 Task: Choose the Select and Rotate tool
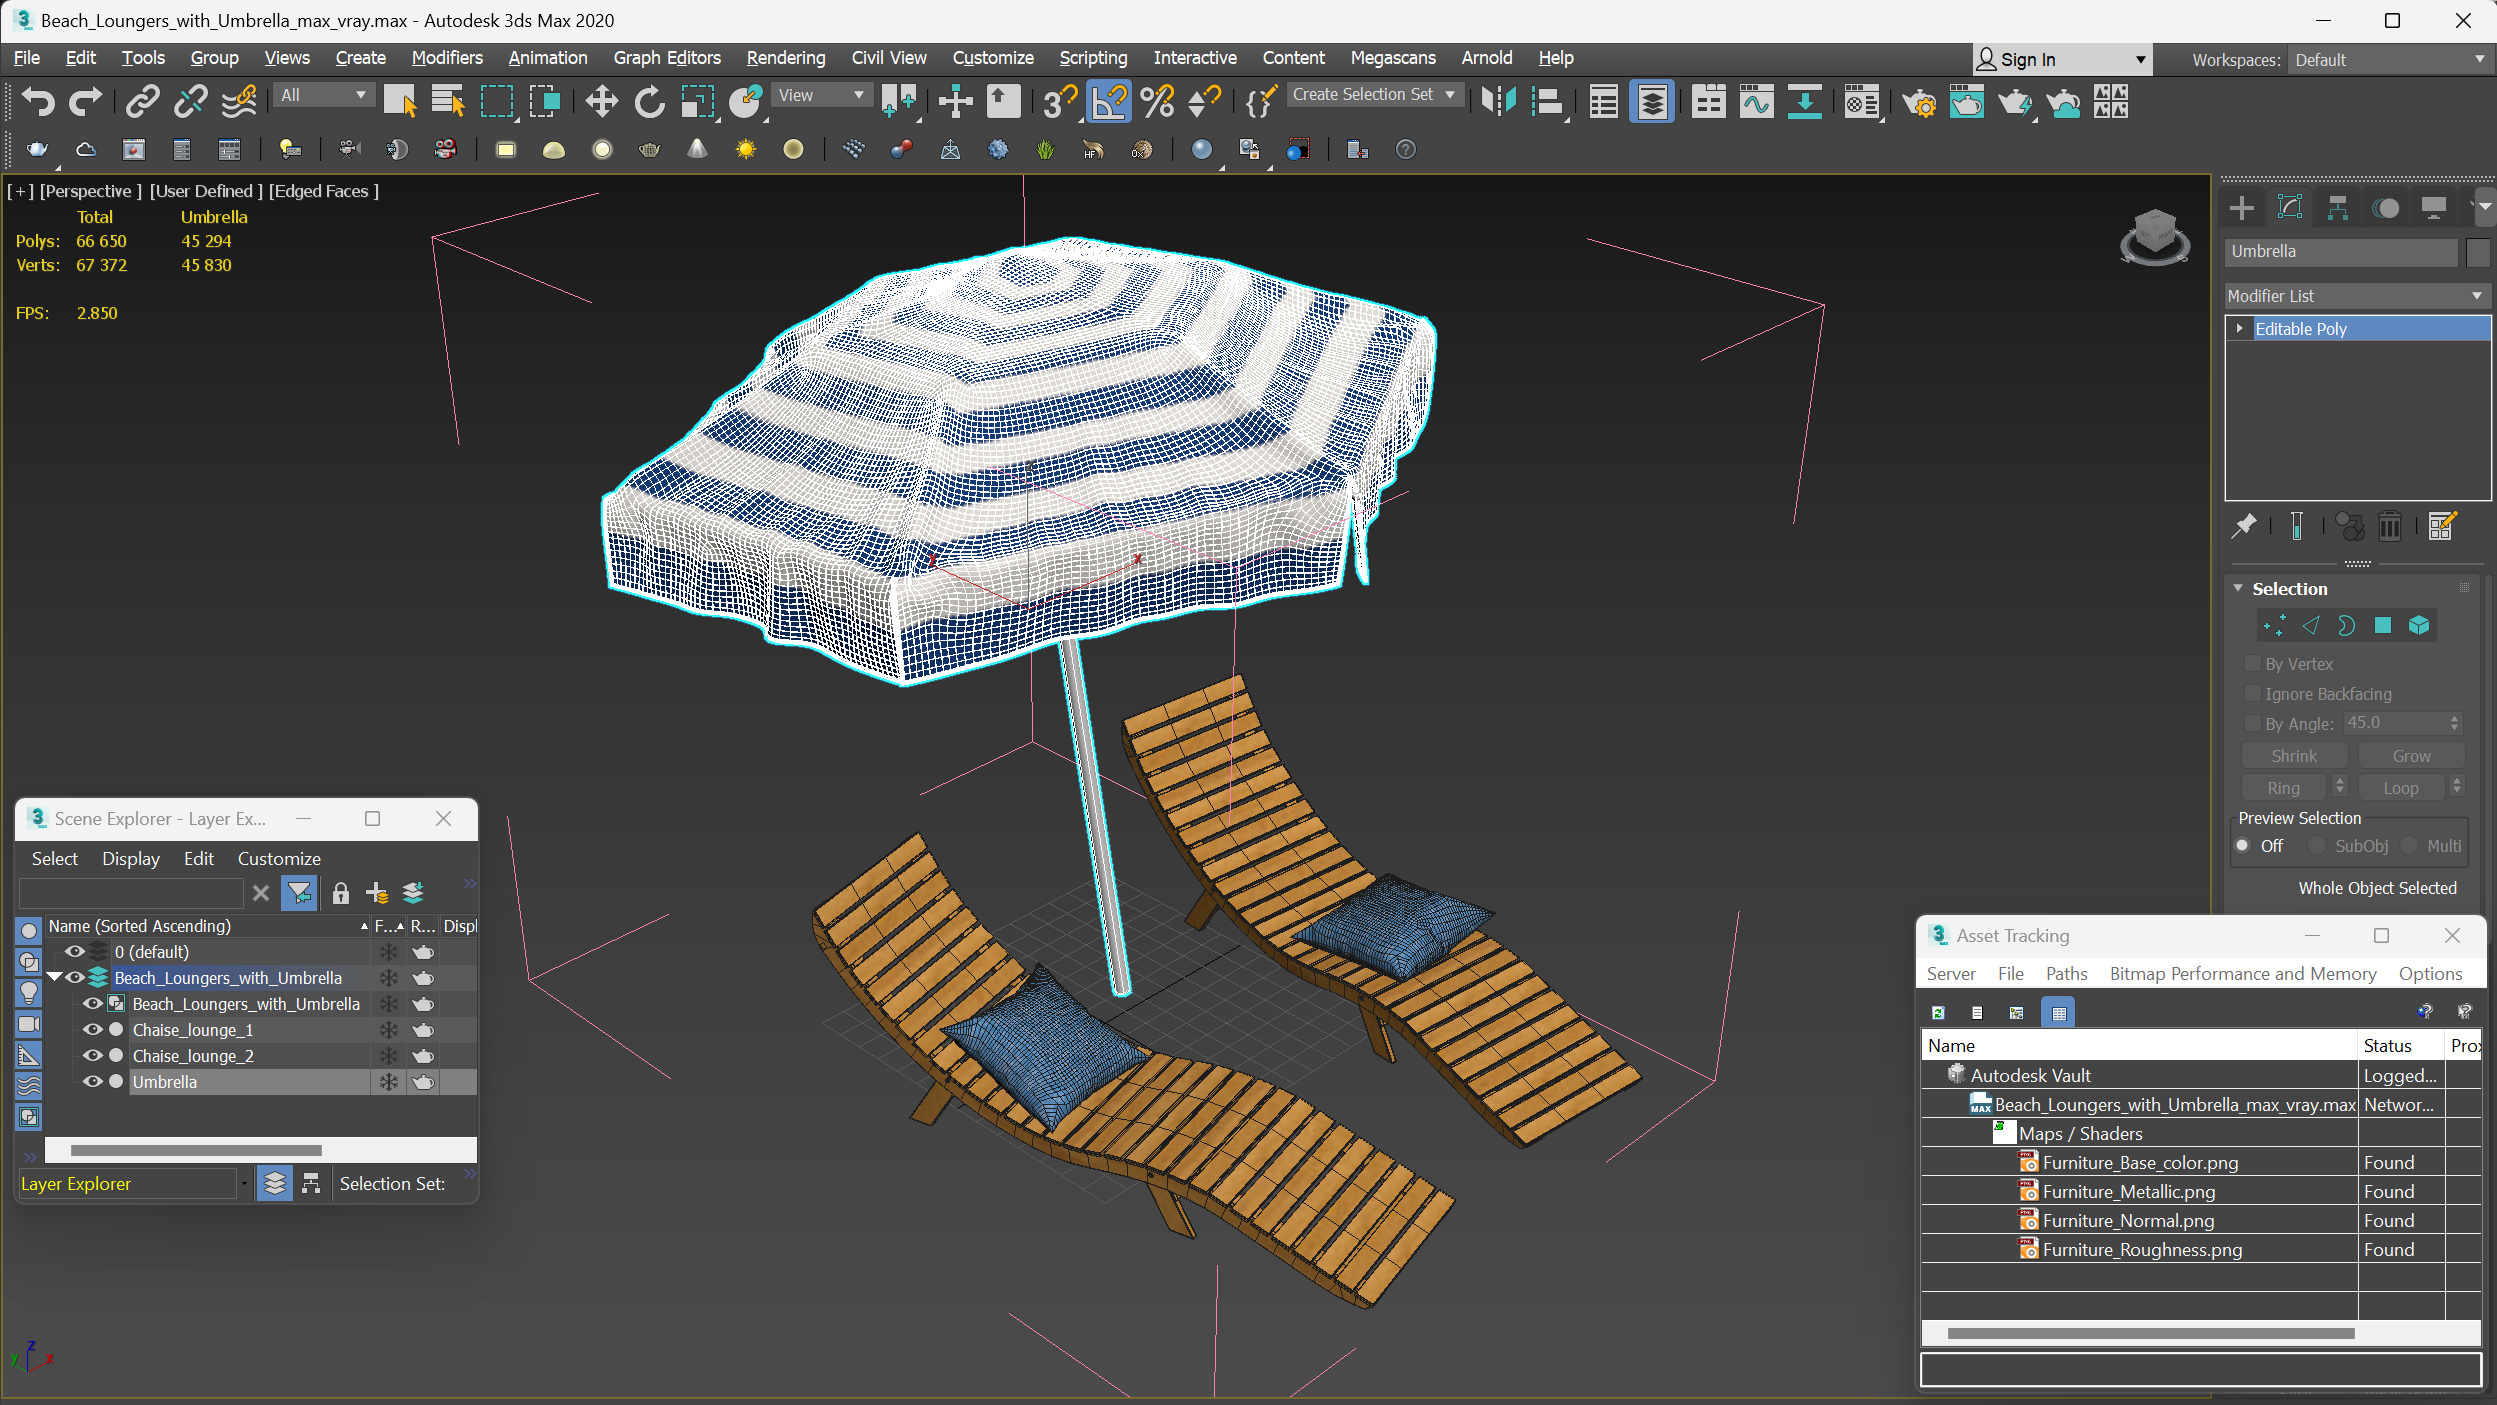[649, 101]
